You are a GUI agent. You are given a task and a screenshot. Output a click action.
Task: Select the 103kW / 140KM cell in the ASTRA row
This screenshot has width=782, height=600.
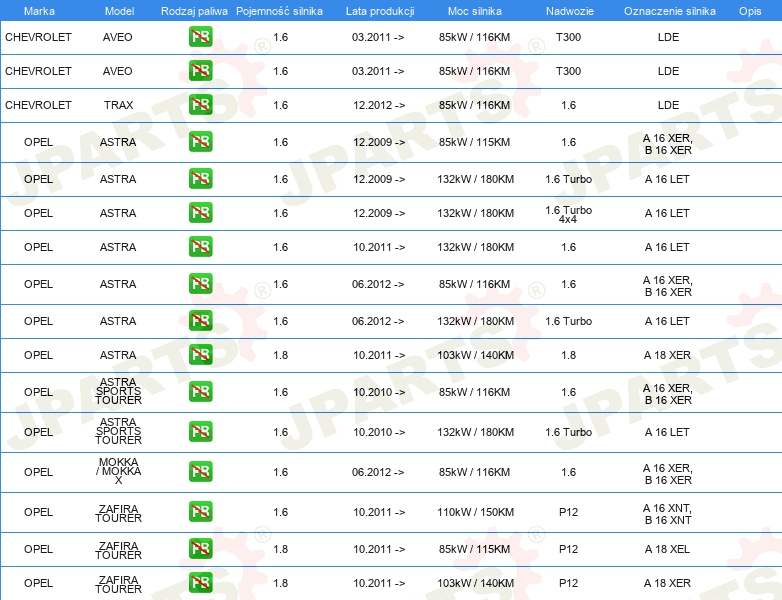(475, 355)
